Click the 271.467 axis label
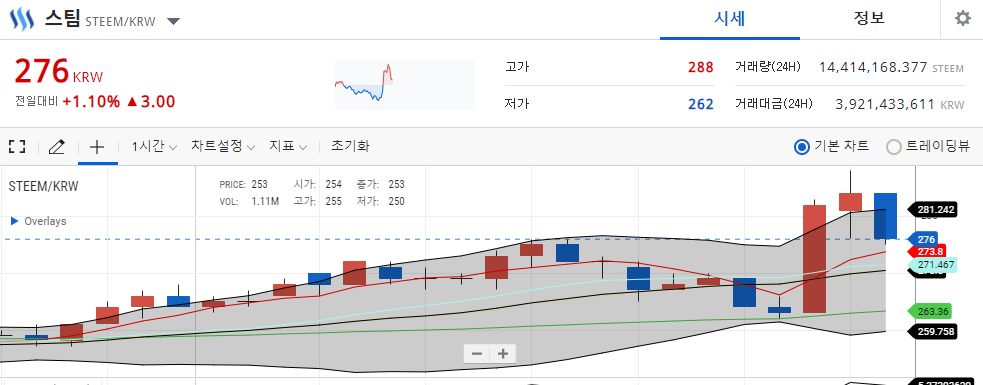 click(x=932, y=265)
